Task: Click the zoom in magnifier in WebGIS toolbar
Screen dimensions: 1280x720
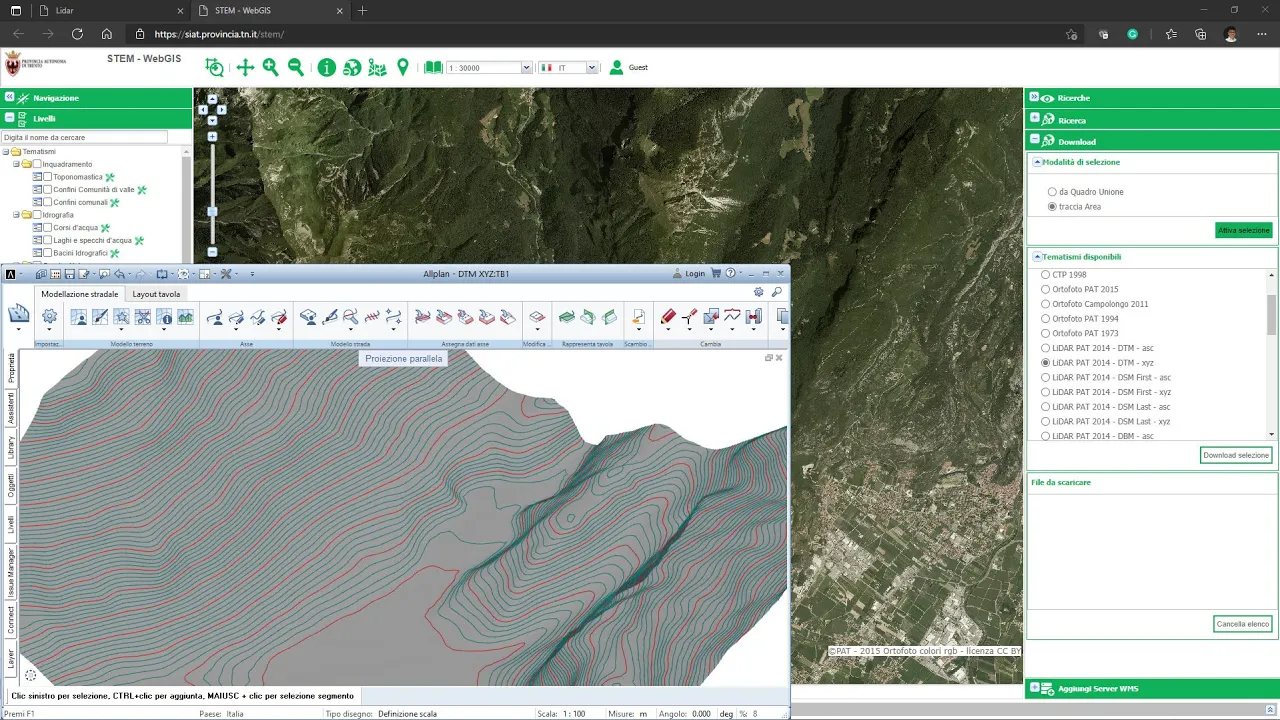Action: [270, 67]
